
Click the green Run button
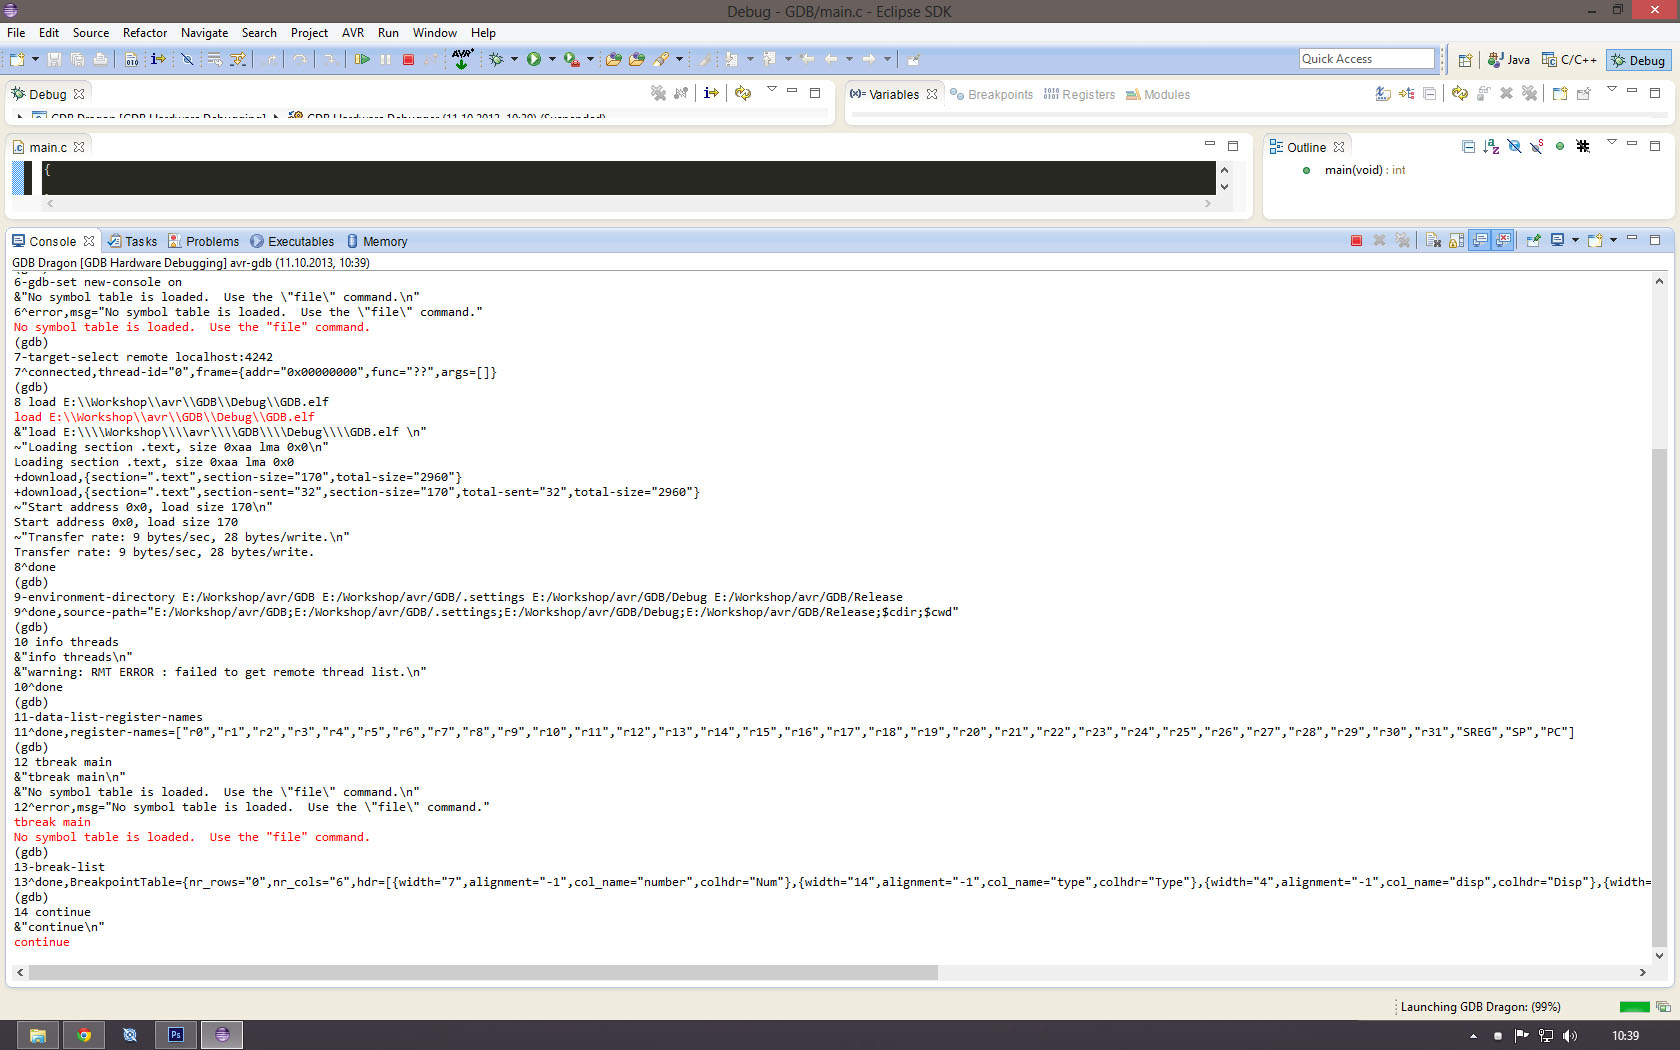coord(534,60)
